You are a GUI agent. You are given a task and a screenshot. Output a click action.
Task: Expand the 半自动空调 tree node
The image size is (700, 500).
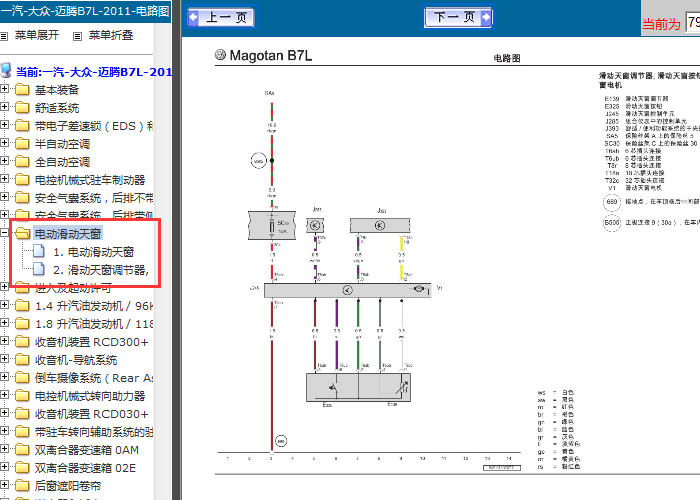[x=4, y=143]
